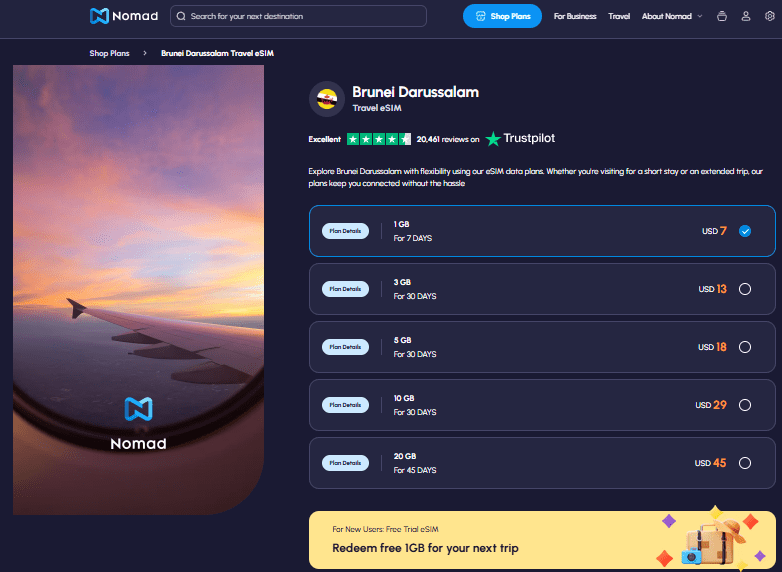Click the search magnifier icon

[181, 16]
